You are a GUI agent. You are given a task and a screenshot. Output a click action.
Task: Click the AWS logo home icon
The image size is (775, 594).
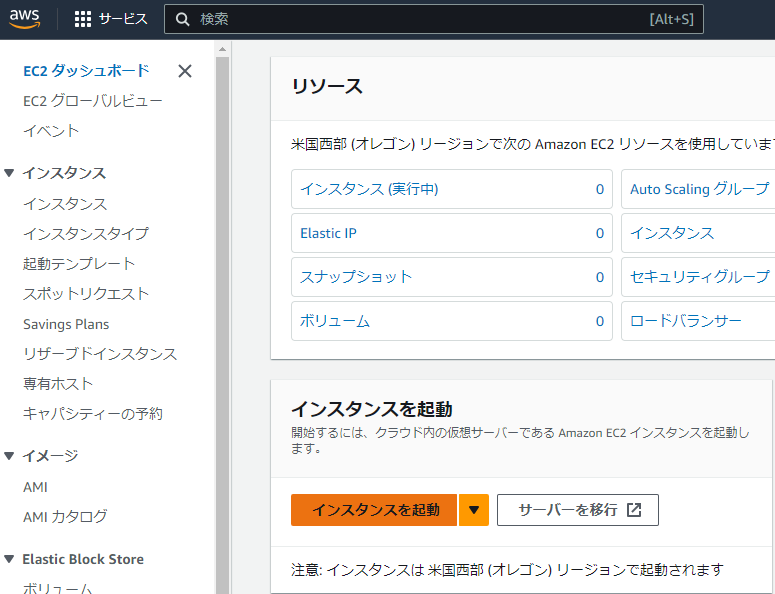coord(24,19)
